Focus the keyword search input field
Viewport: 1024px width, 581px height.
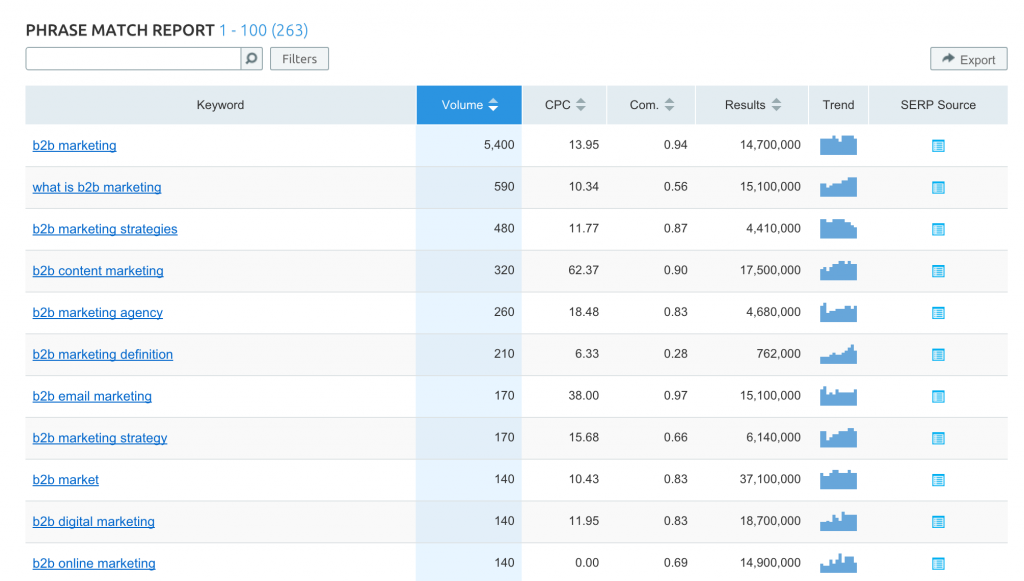coord(133,59)
